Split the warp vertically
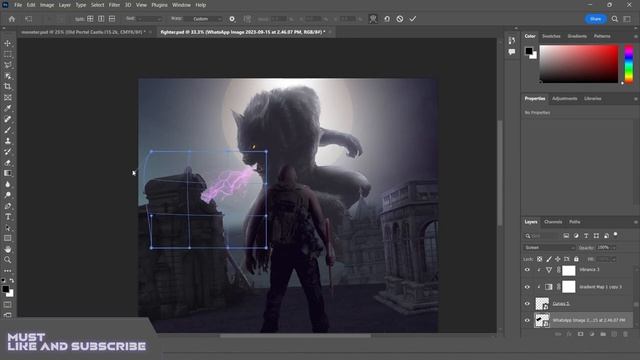This screenshot has width=640, height=360. [x=101, y=19]
